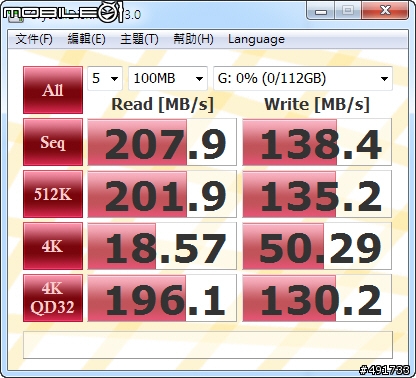This screenshot has width=416, height=378.
Task: Select the 4K QD32 write value 130.2
Action: pos(317,298)
